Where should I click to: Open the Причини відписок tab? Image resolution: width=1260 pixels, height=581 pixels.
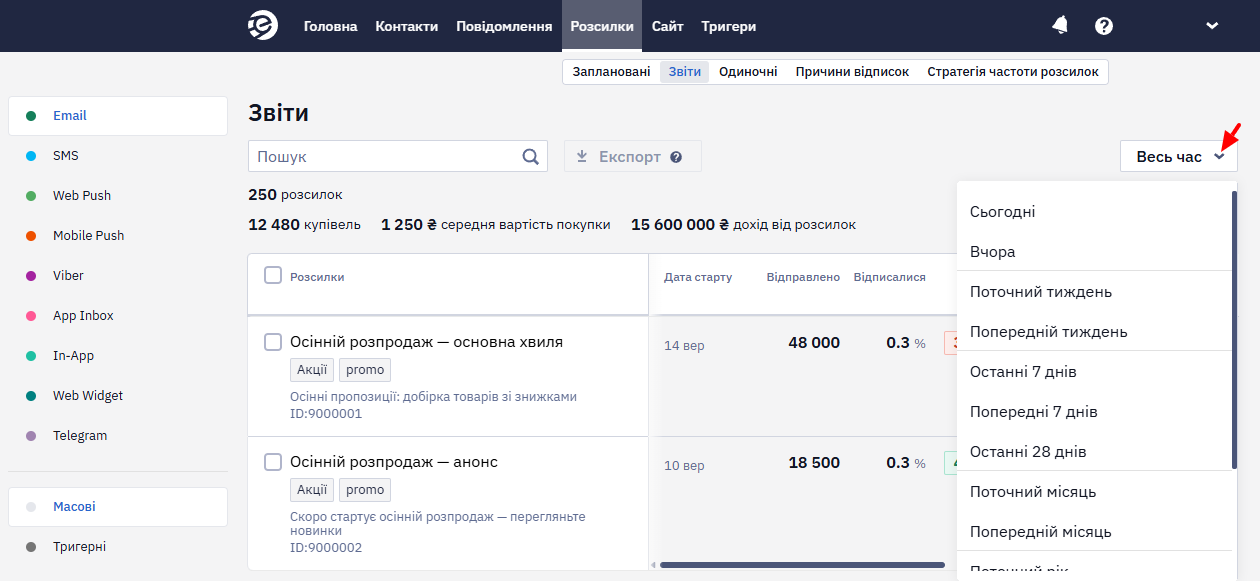pos(852,72)
